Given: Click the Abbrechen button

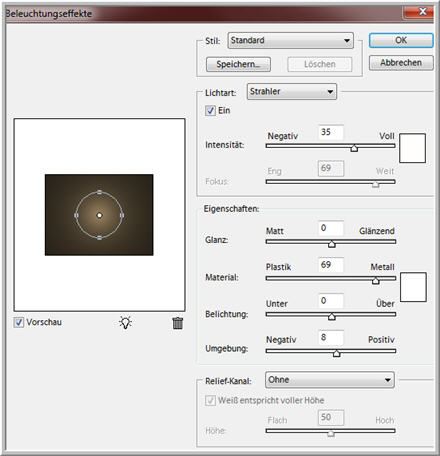Looking at the screenshot, I should 401,63.
